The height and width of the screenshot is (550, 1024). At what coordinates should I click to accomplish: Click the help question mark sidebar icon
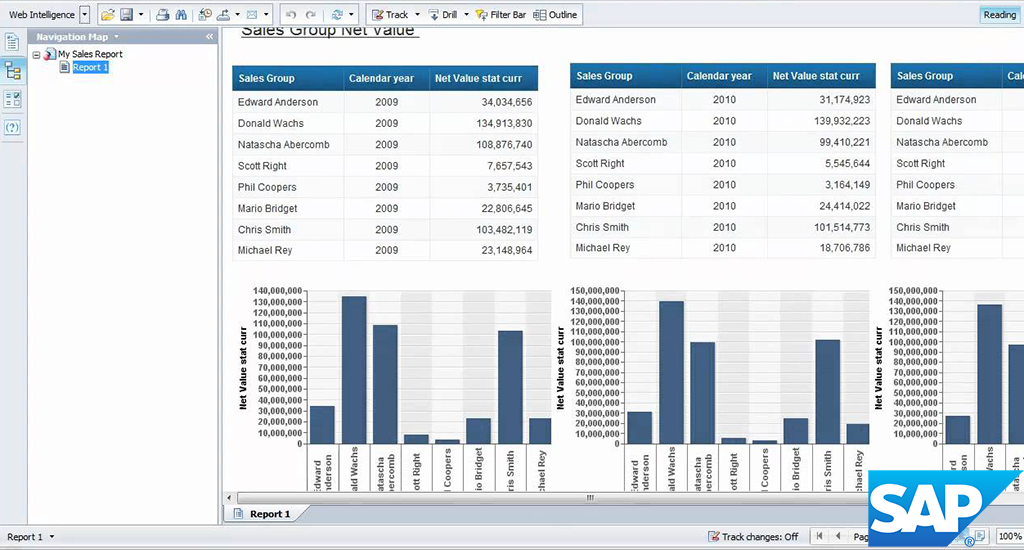click(x=13, y=127)
